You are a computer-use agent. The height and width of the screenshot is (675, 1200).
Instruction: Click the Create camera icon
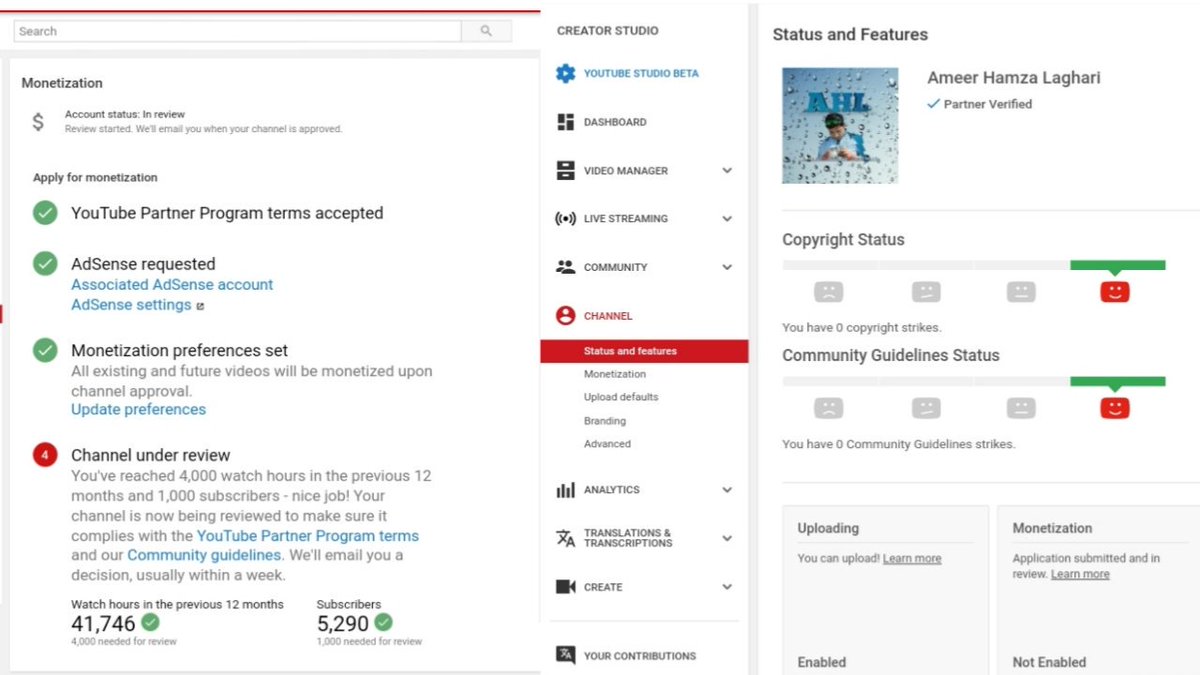(565, 587)
